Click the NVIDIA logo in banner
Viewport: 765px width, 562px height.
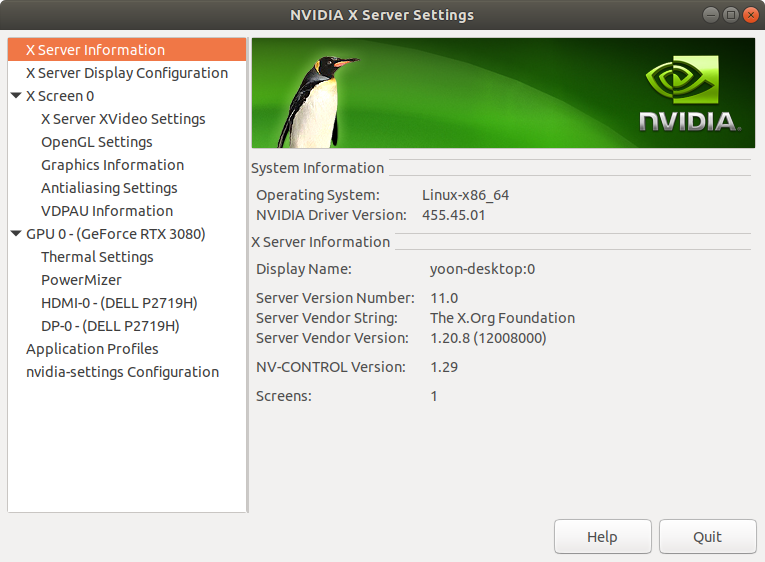click(x=690, y=94)
